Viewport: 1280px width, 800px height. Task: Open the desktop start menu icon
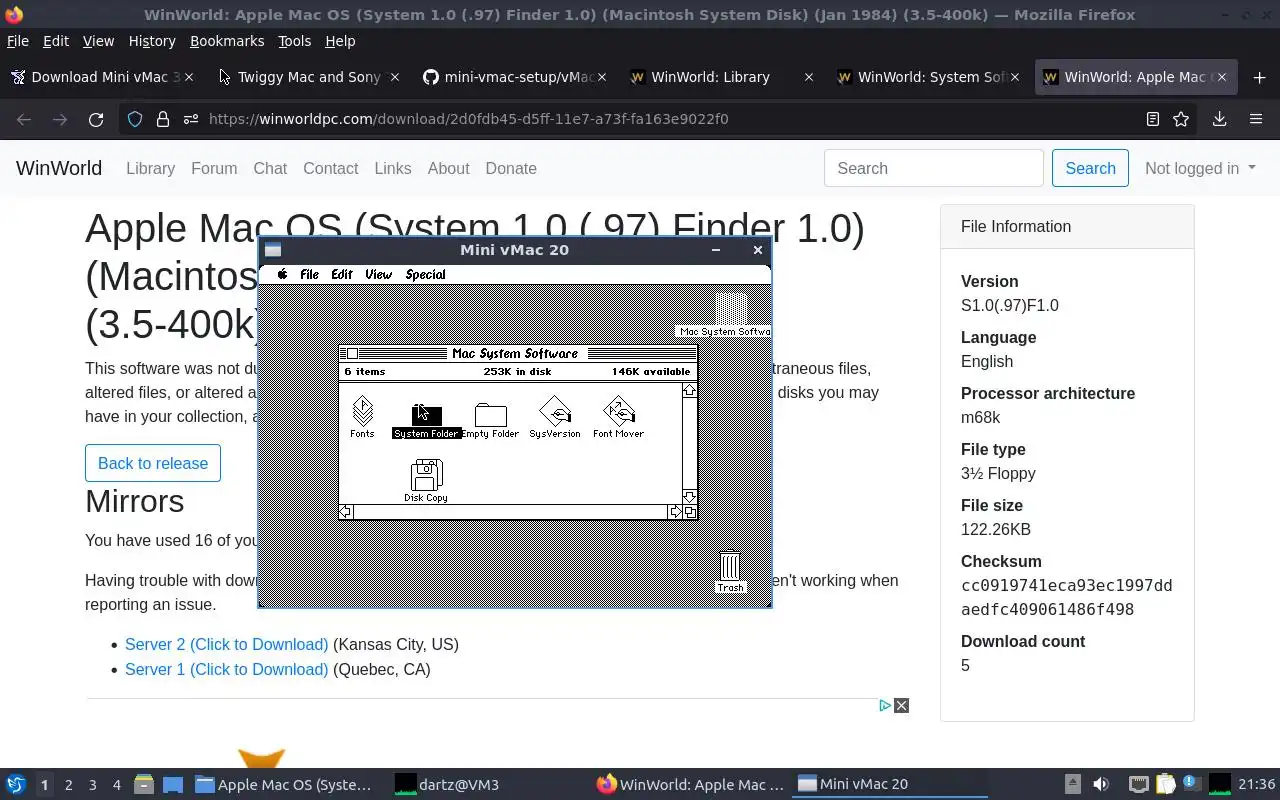pyautogui.click(x=15, y=784)
